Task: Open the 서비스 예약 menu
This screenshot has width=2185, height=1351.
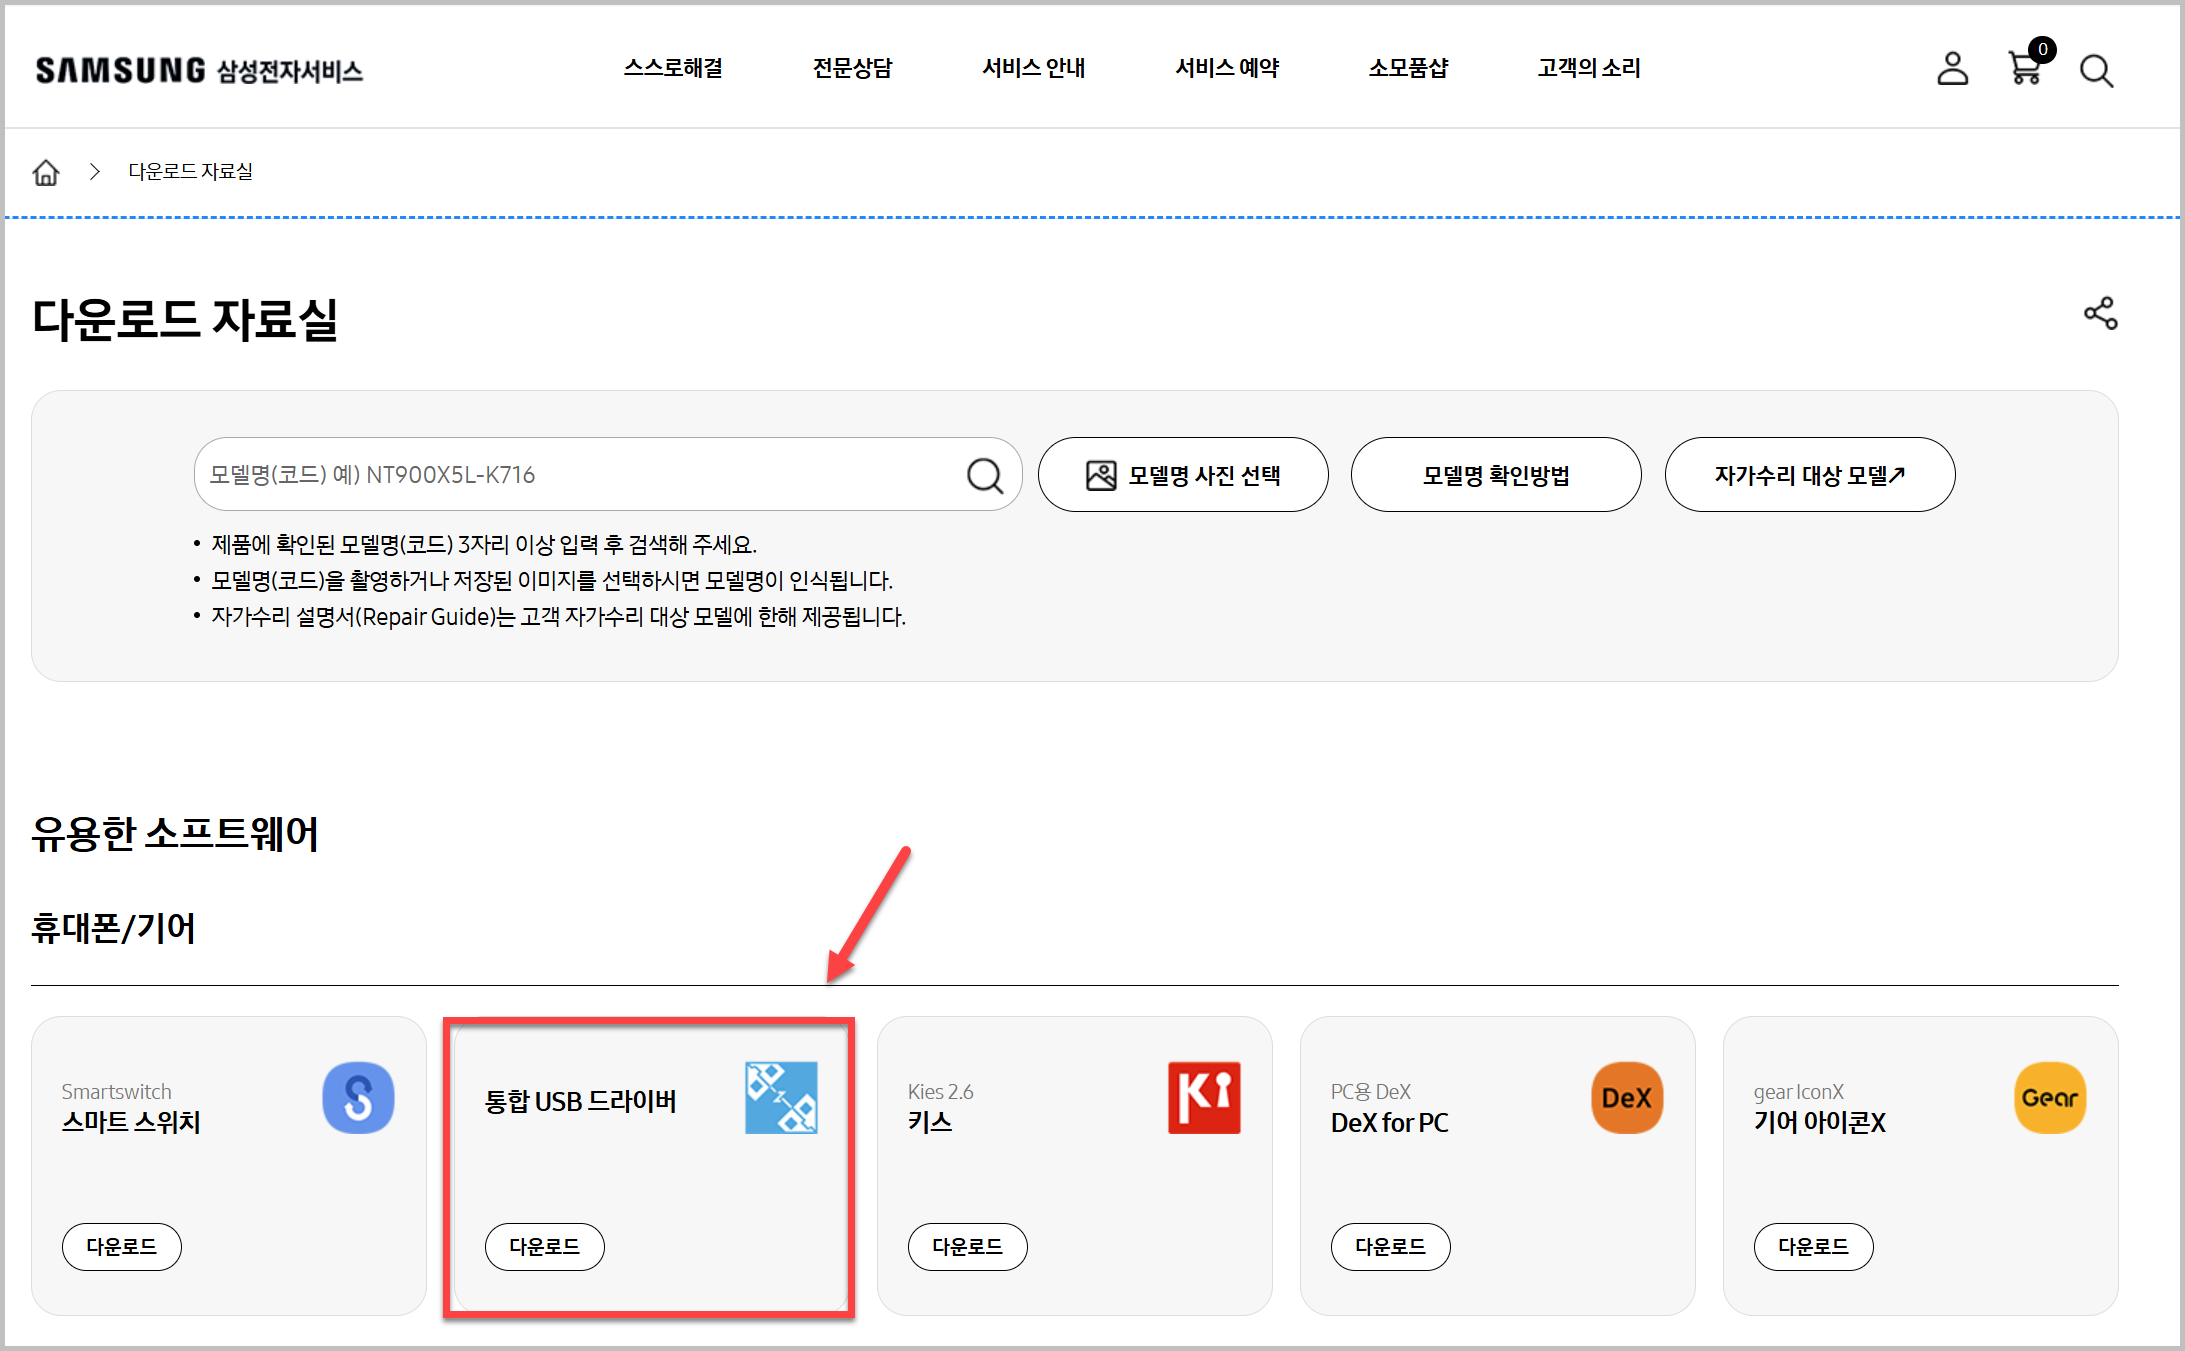Action: click(x=1227, y=68)
